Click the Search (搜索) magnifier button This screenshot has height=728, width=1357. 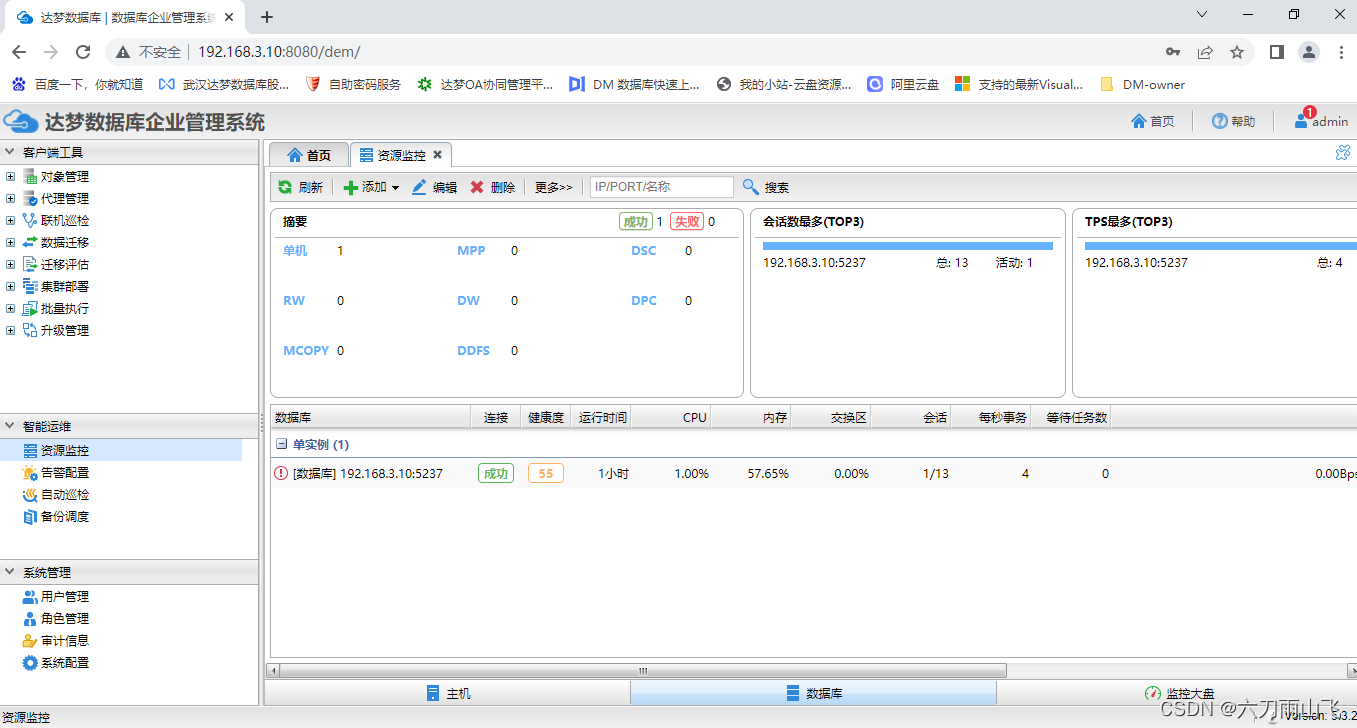[766, 187]
